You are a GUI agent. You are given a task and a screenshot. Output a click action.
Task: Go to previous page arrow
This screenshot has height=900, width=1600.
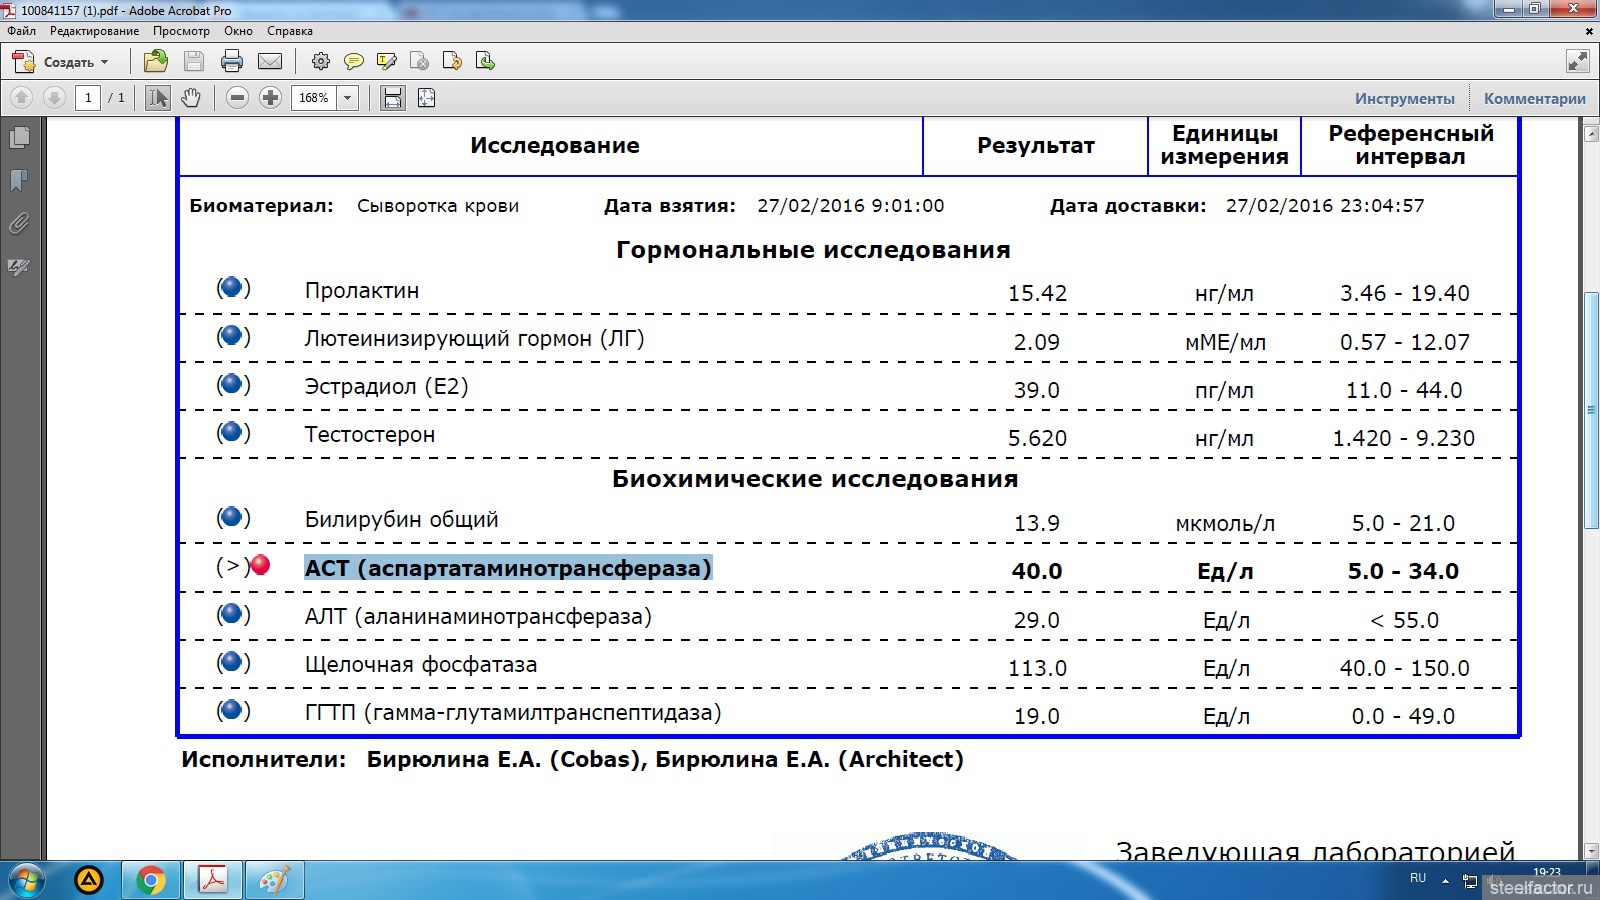(x=21, y=98)
